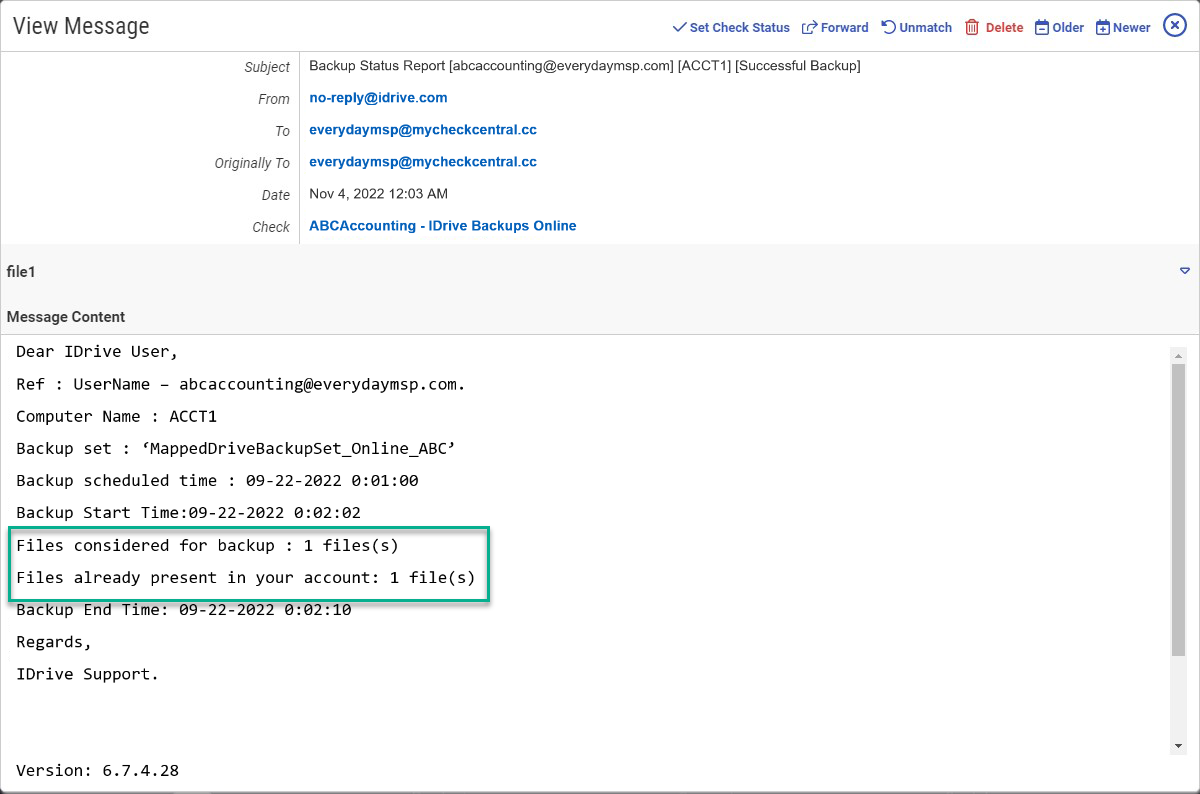
Task: Click the calendar icon next to Newer
Action: click(1104, 27)
